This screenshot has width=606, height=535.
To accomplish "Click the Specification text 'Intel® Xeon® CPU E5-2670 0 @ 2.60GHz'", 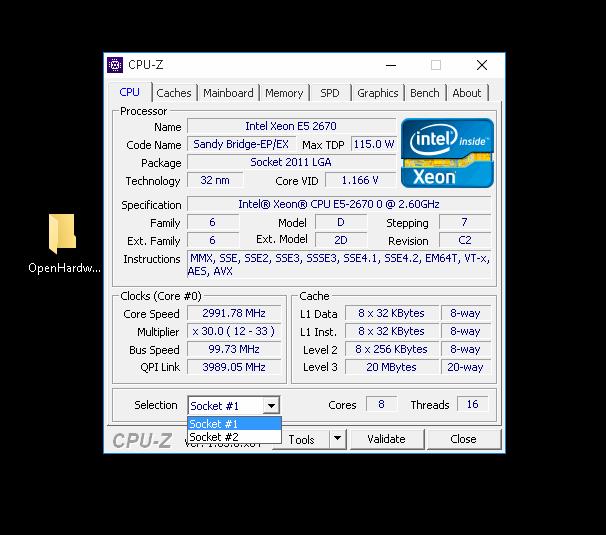I will coord(339,204).
